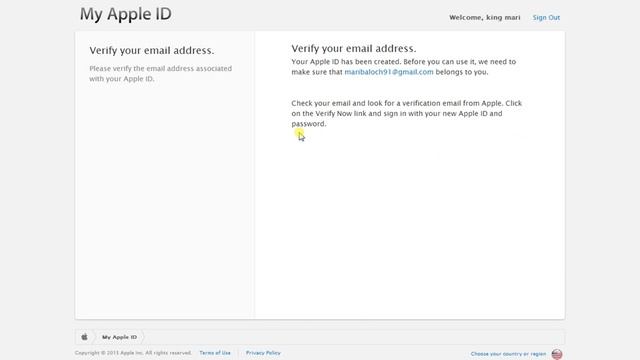Click the sidebar Verify your email address heading
This screenshot has height=360, width=640.
[x=152, y=51]
